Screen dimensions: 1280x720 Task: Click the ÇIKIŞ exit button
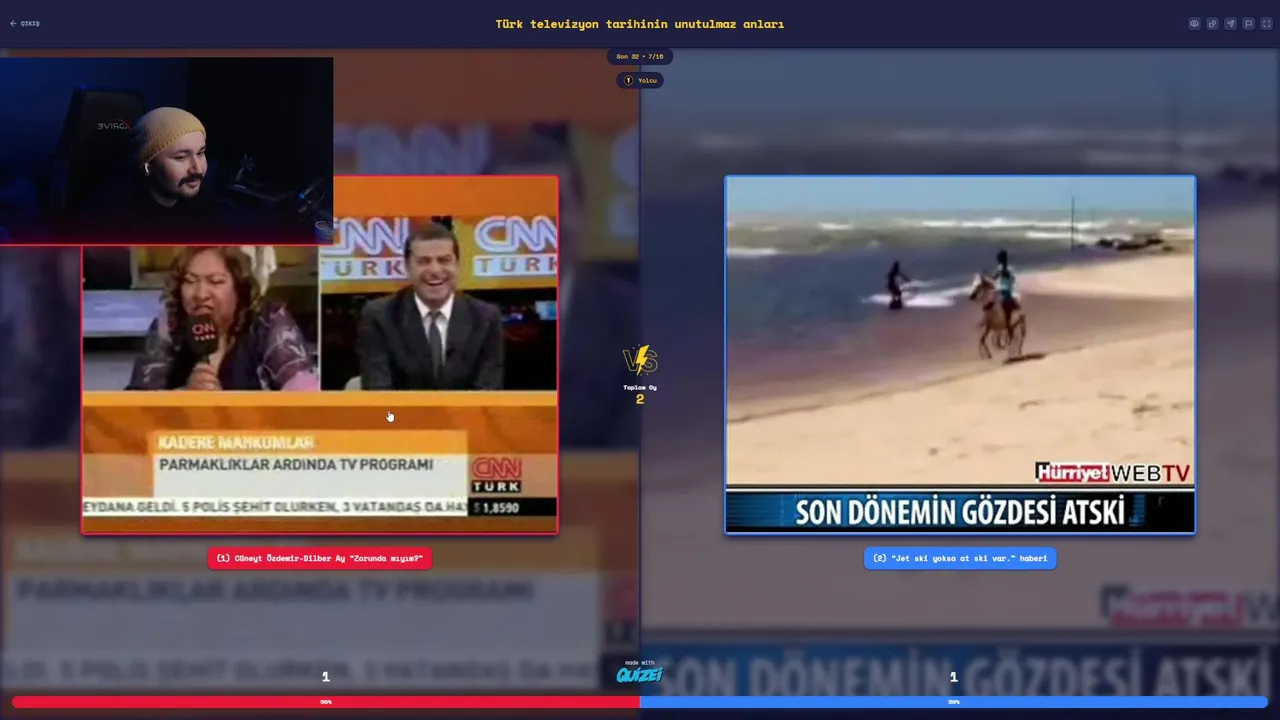[x=25, y=24]
